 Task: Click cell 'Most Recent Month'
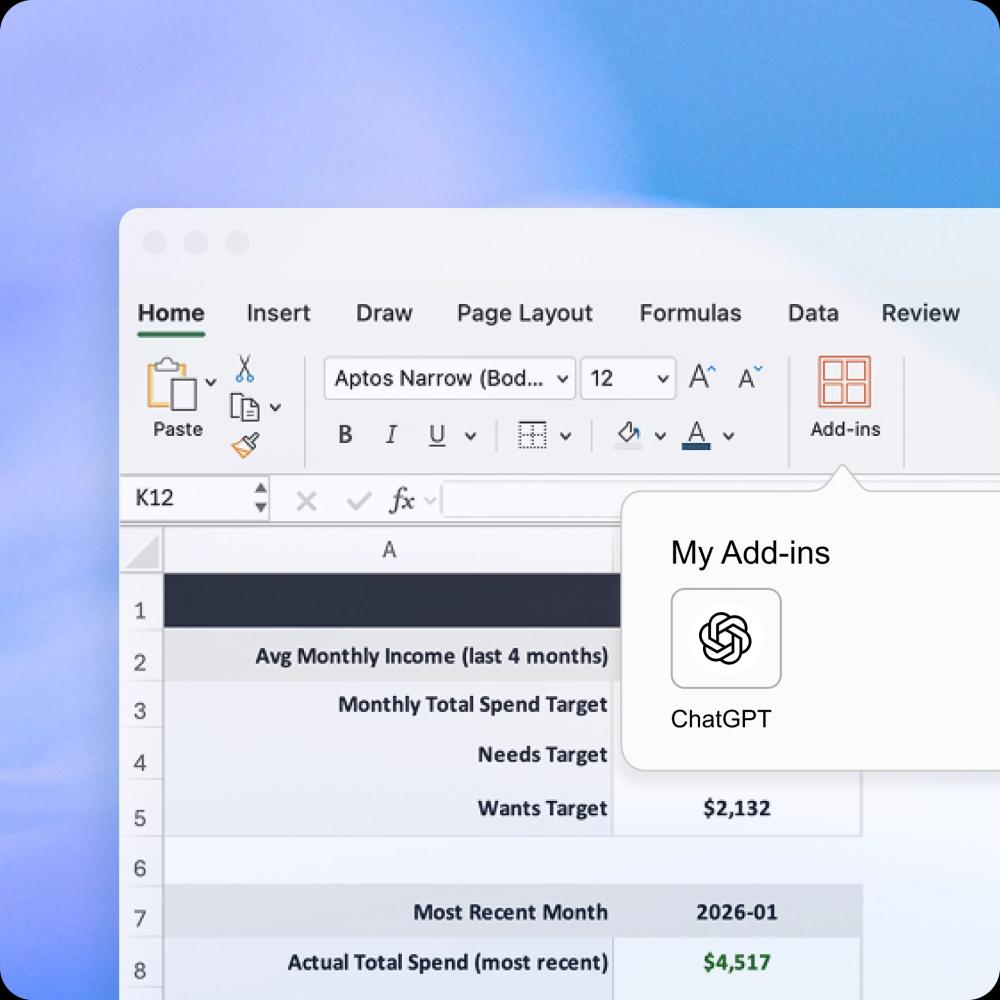tap(389, 911)
